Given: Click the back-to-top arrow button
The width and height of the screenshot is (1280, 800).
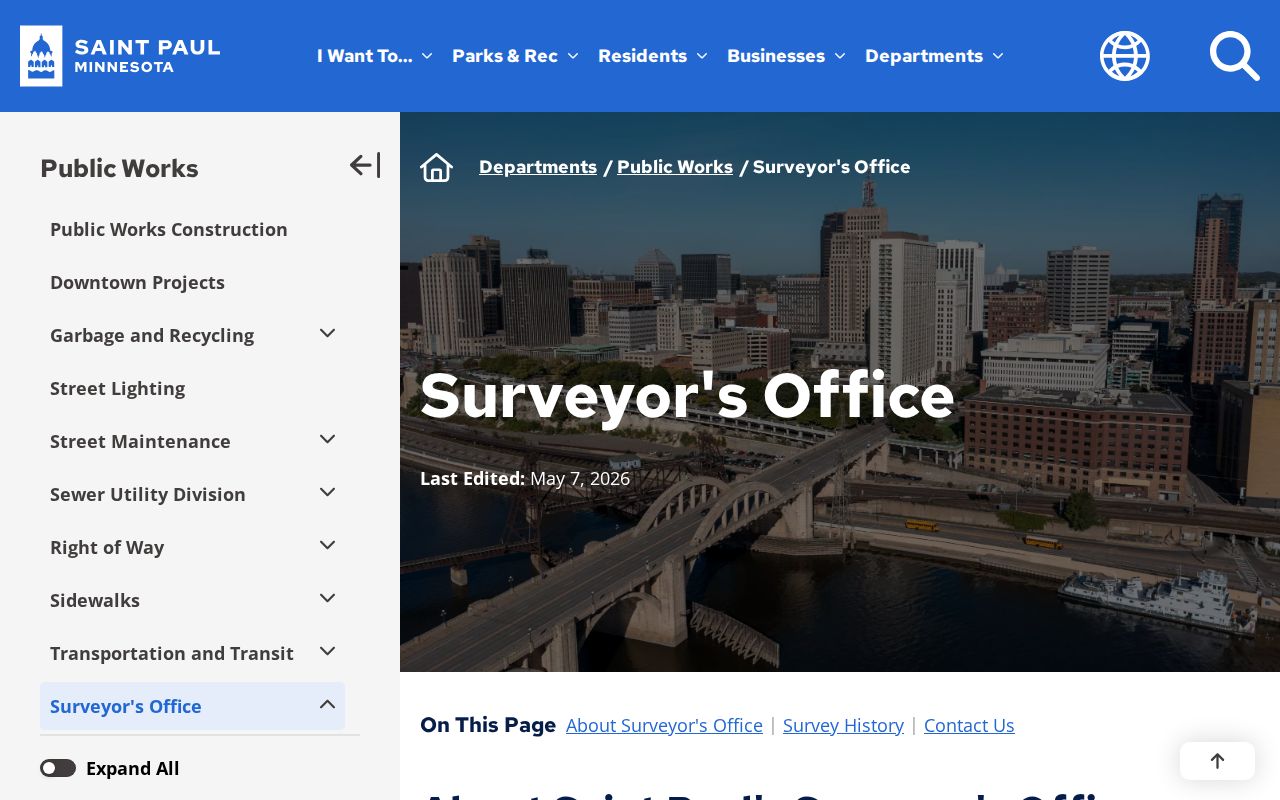Looking at the screenshot, I should [1217, 761].
